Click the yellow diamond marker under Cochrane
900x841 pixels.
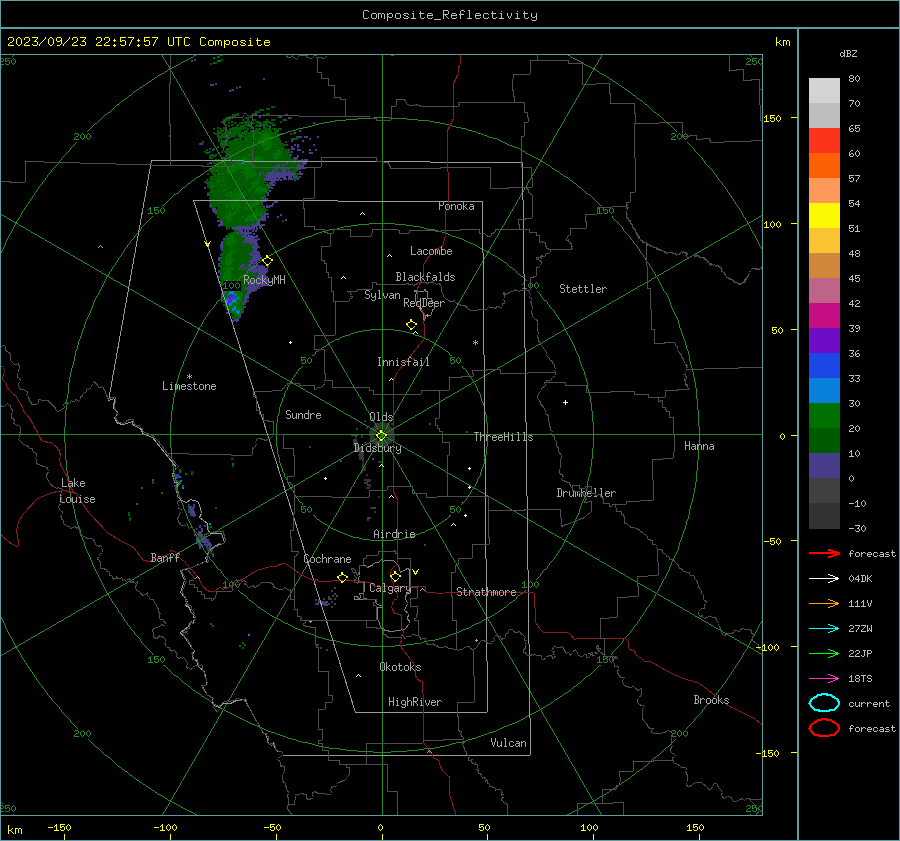tap(343, 577)
